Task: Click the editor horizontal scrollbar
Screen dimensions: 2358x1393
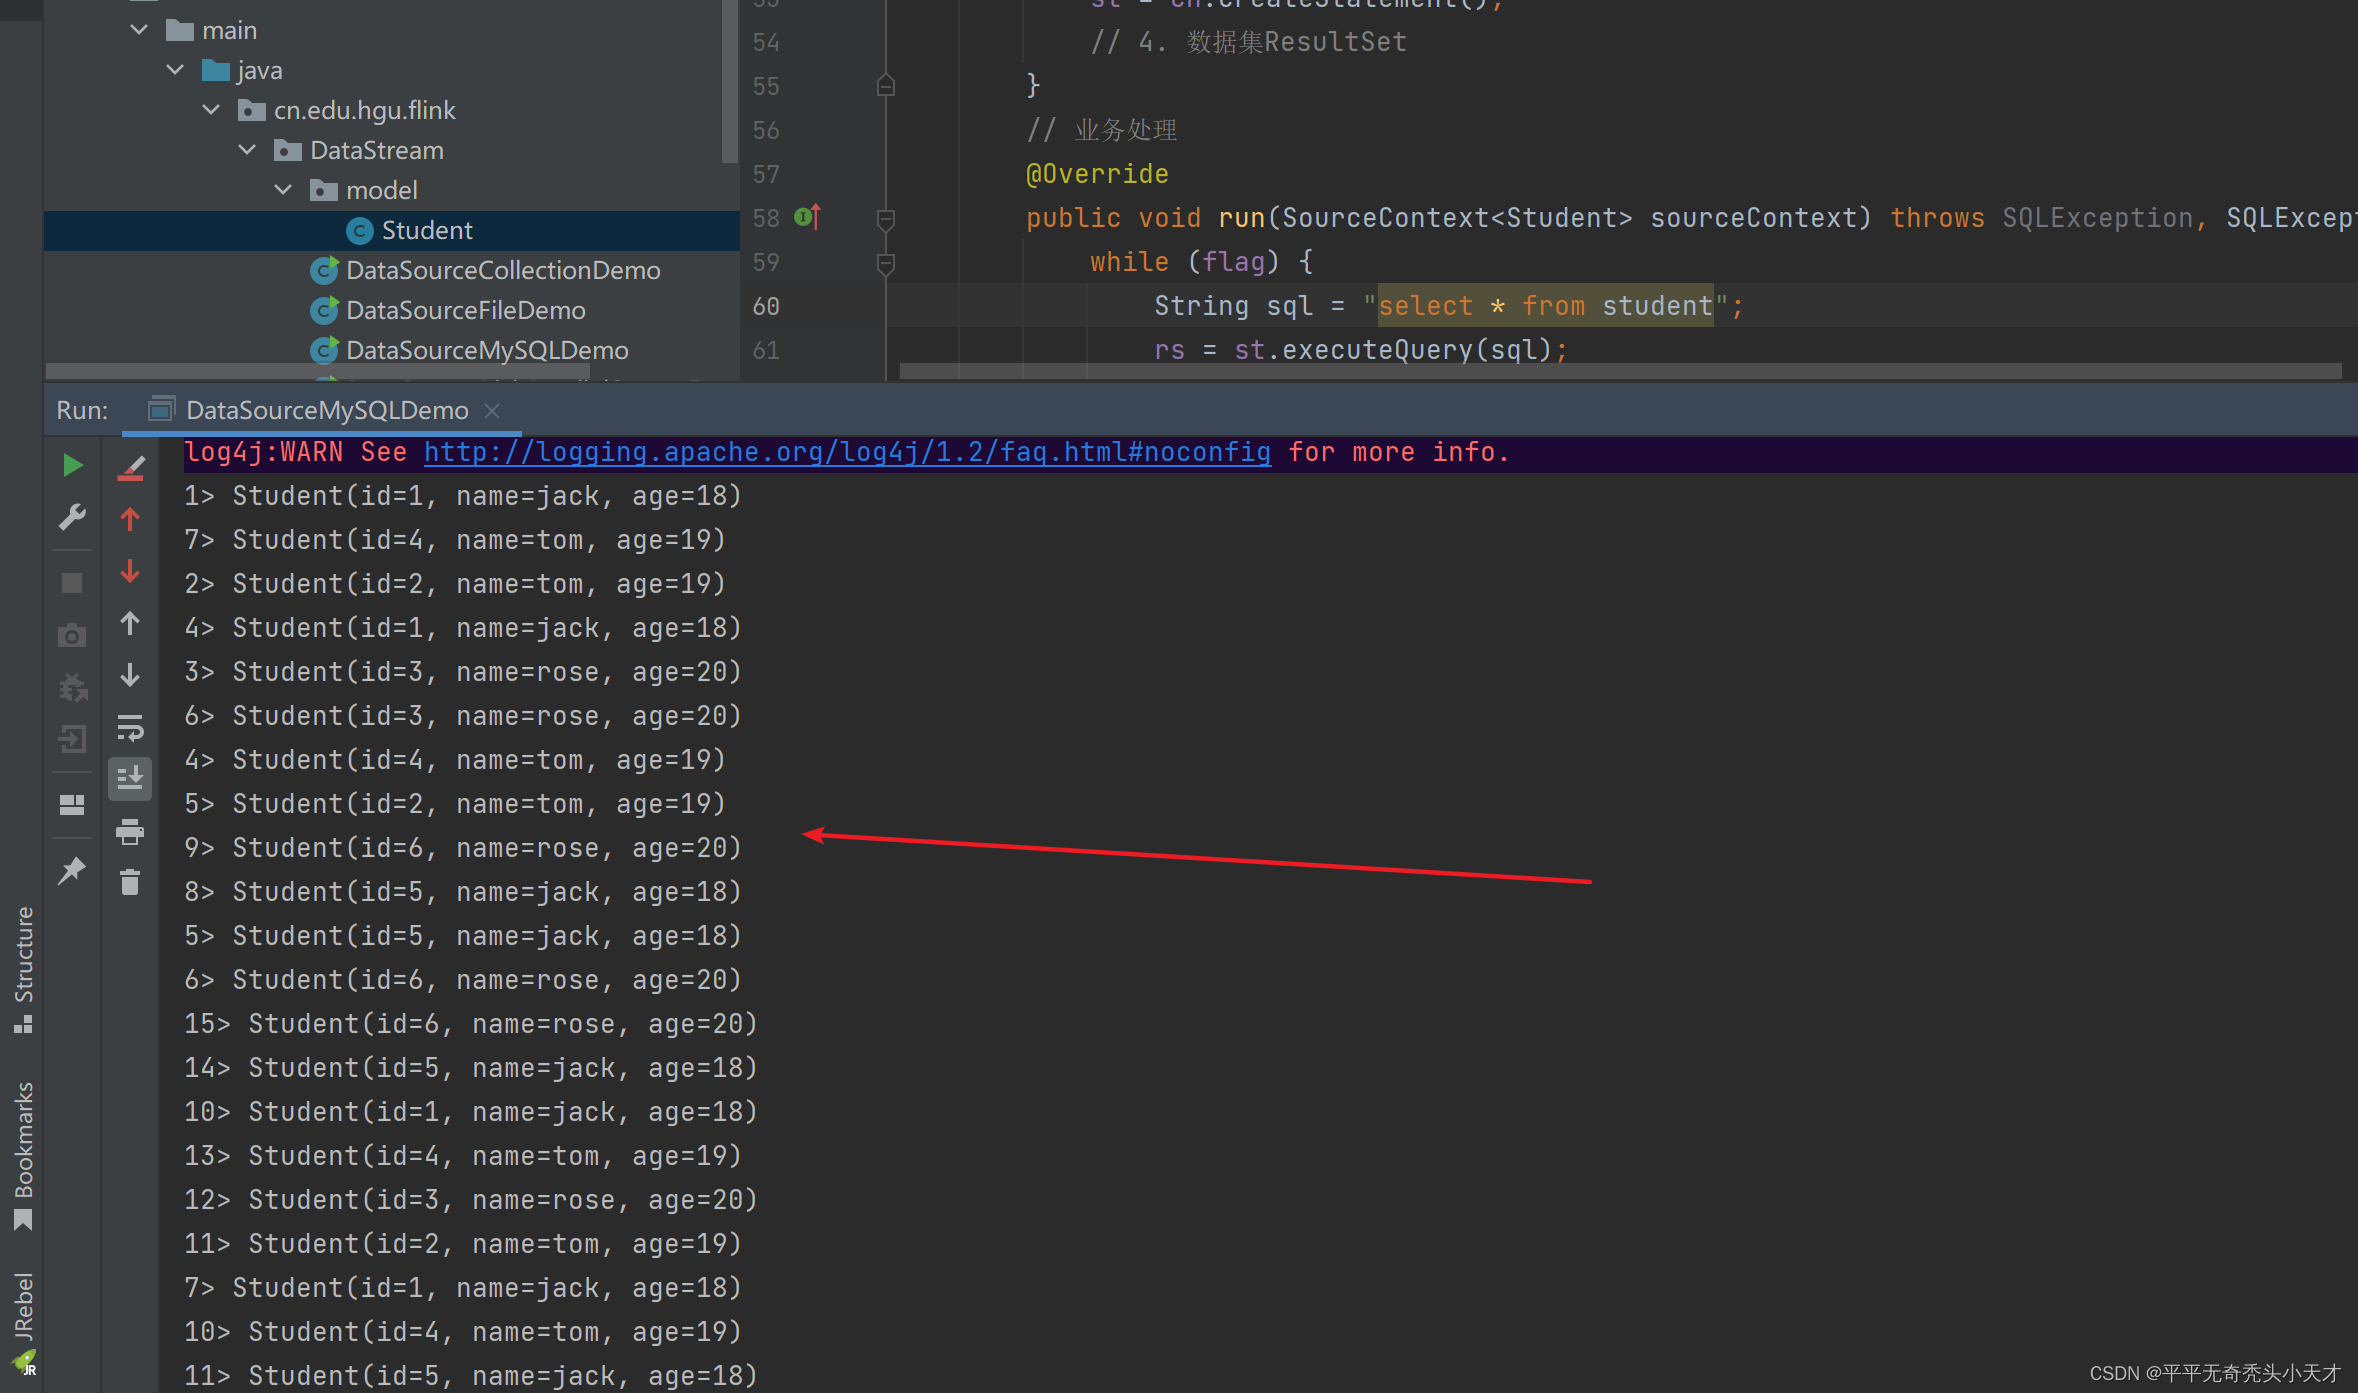Action: pos(1600,372)
